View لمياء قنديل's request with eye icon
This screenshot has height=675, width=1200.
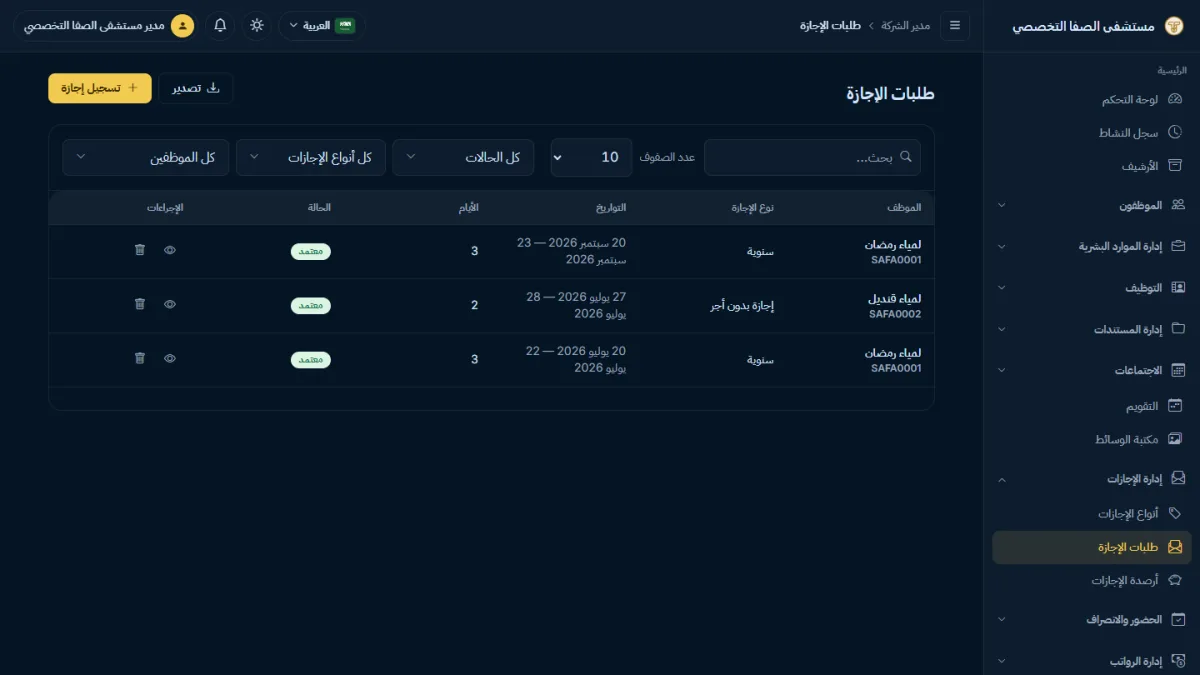point(170,304)
